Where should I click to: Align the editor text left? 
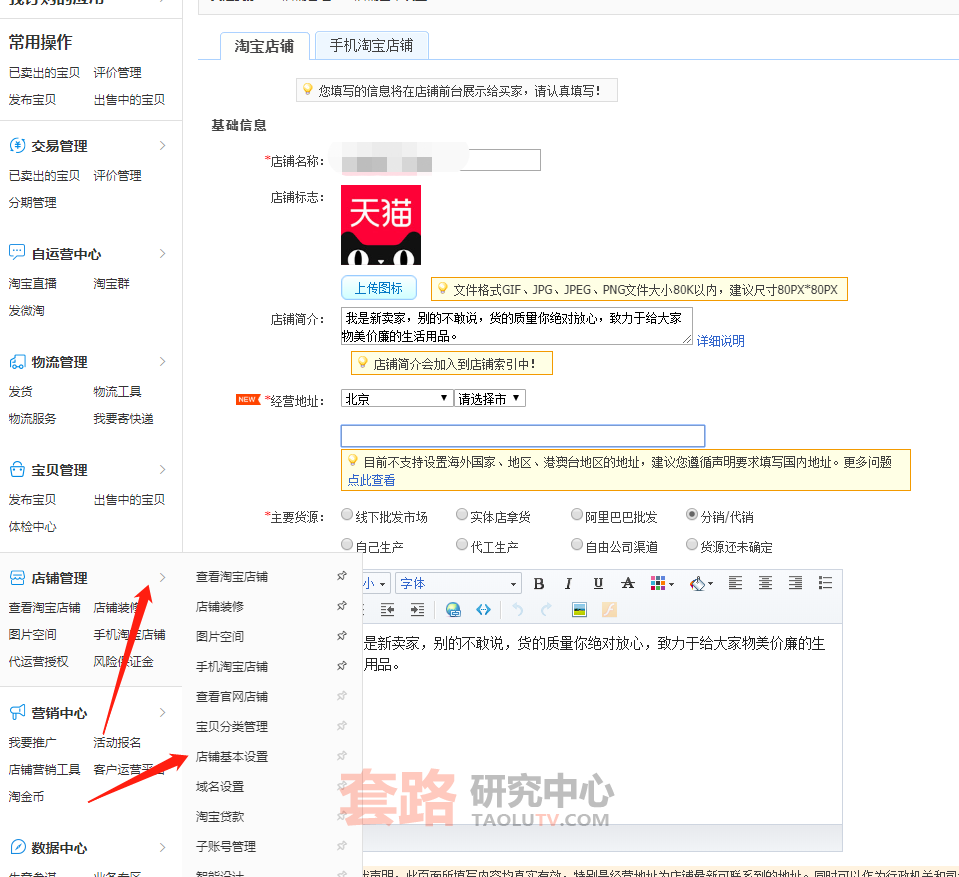(736, 583)
